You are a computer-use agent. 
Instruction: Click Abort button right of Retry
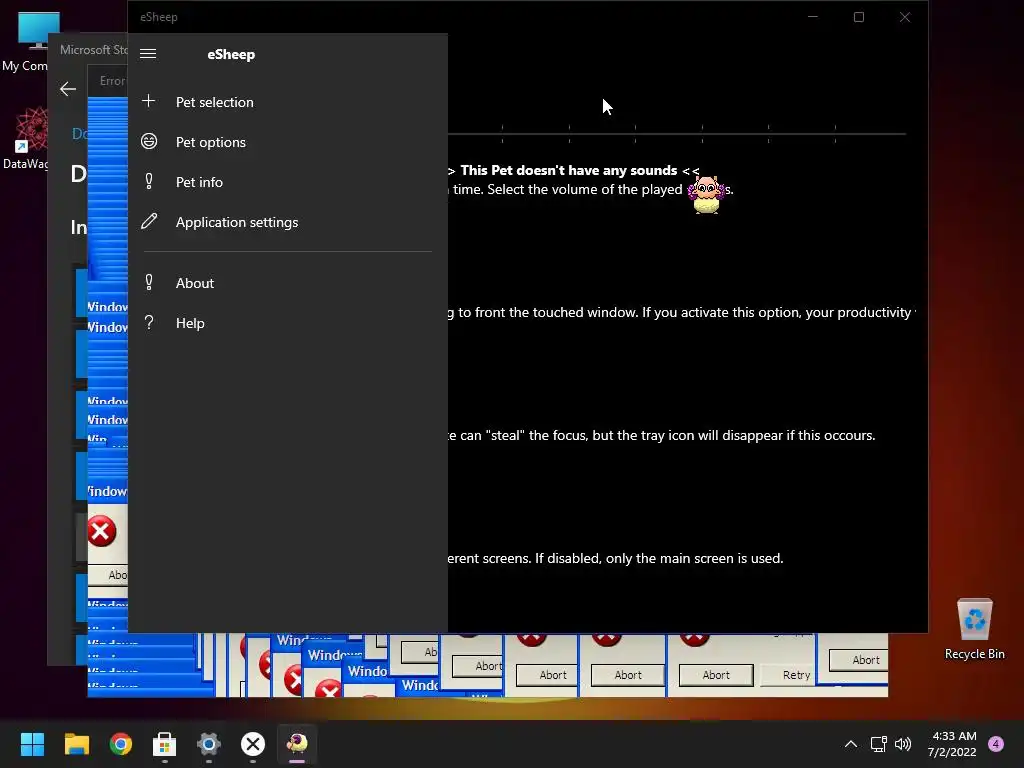tap(858, 660)
